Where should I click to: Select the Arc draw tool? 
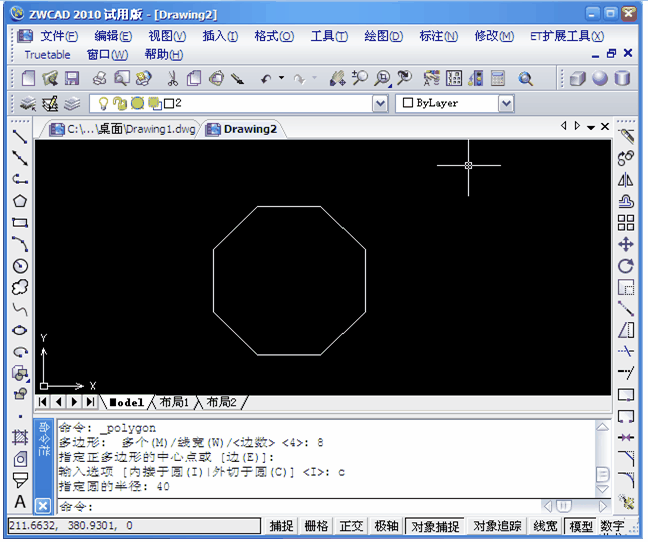(x=20, y=244)
